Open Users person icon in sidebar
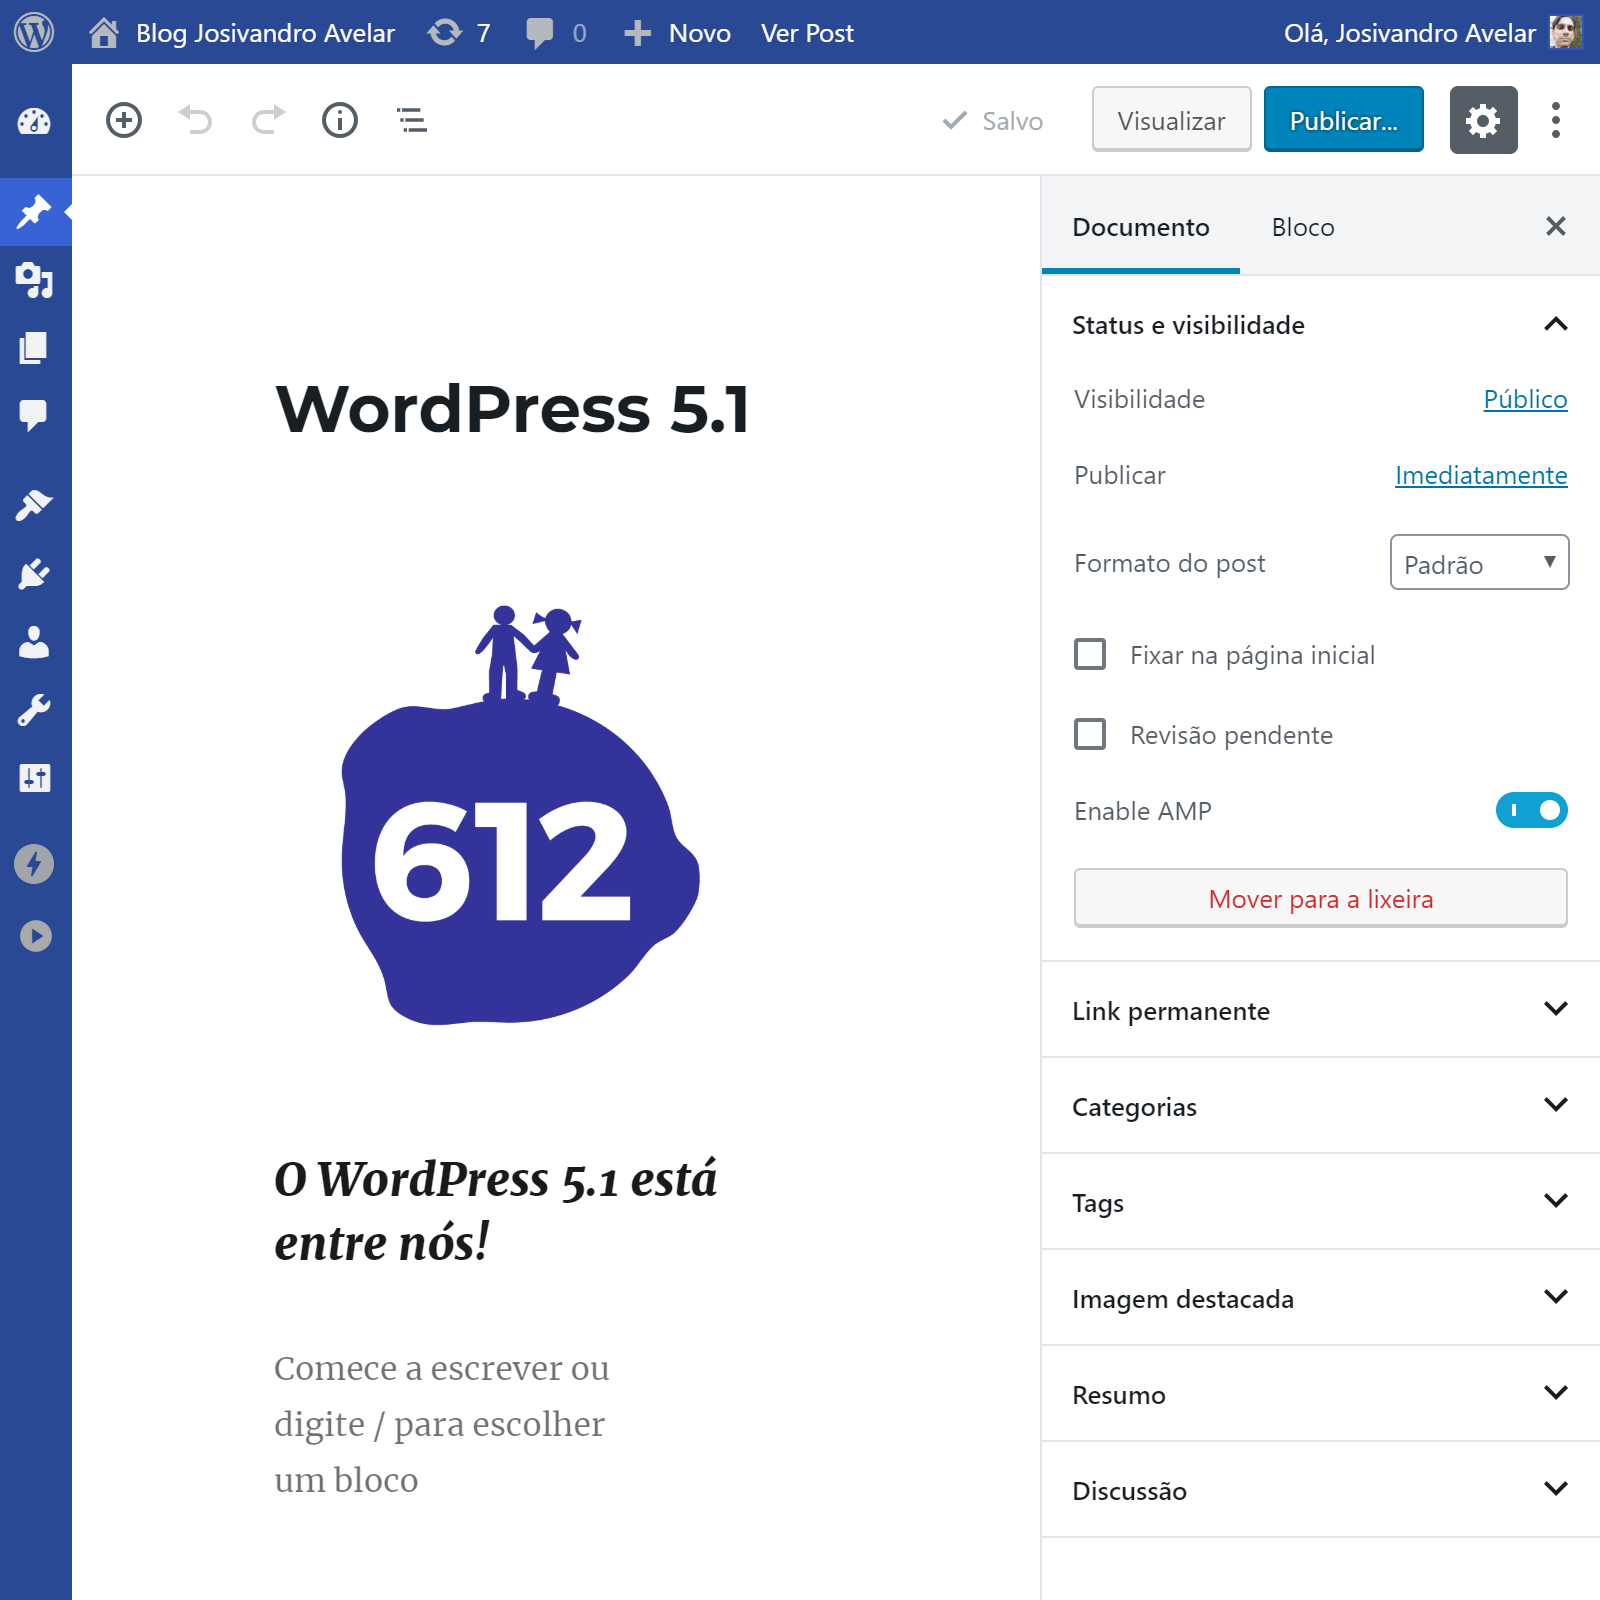The height and width of the screenshot is (1600, 1600). pos(34,642)
